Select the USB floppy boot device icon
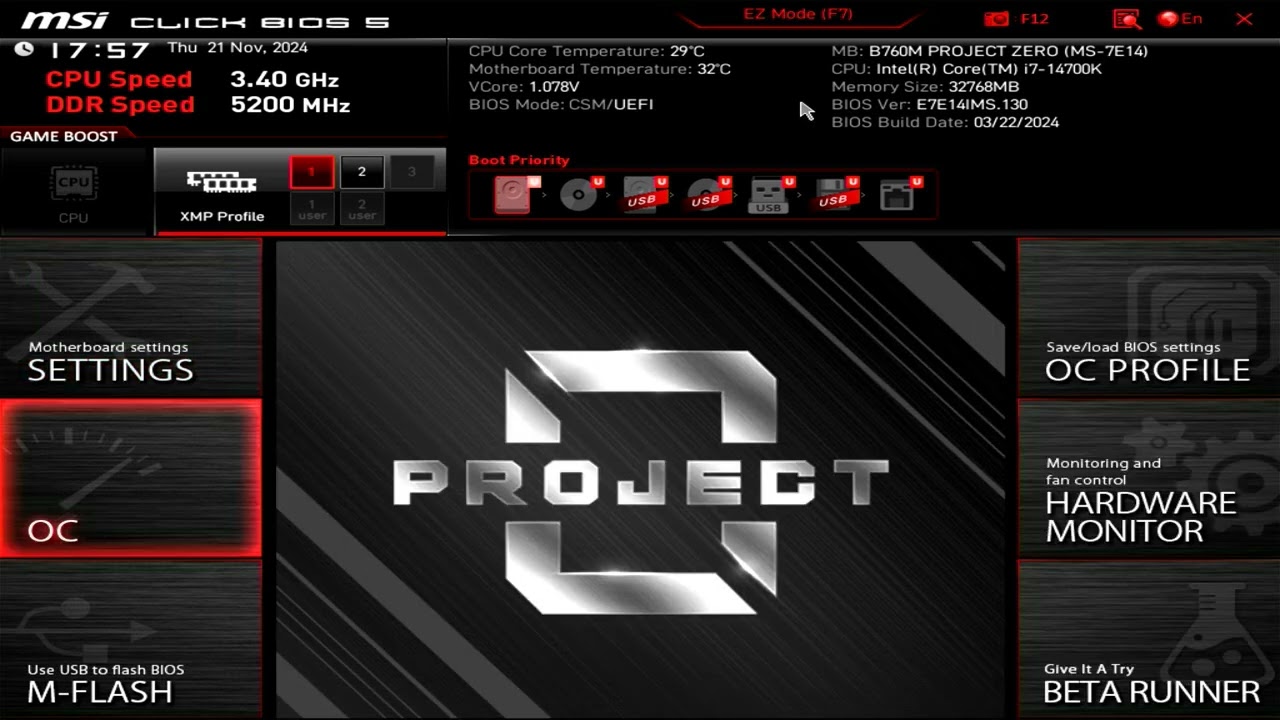 tap(835, 194)
